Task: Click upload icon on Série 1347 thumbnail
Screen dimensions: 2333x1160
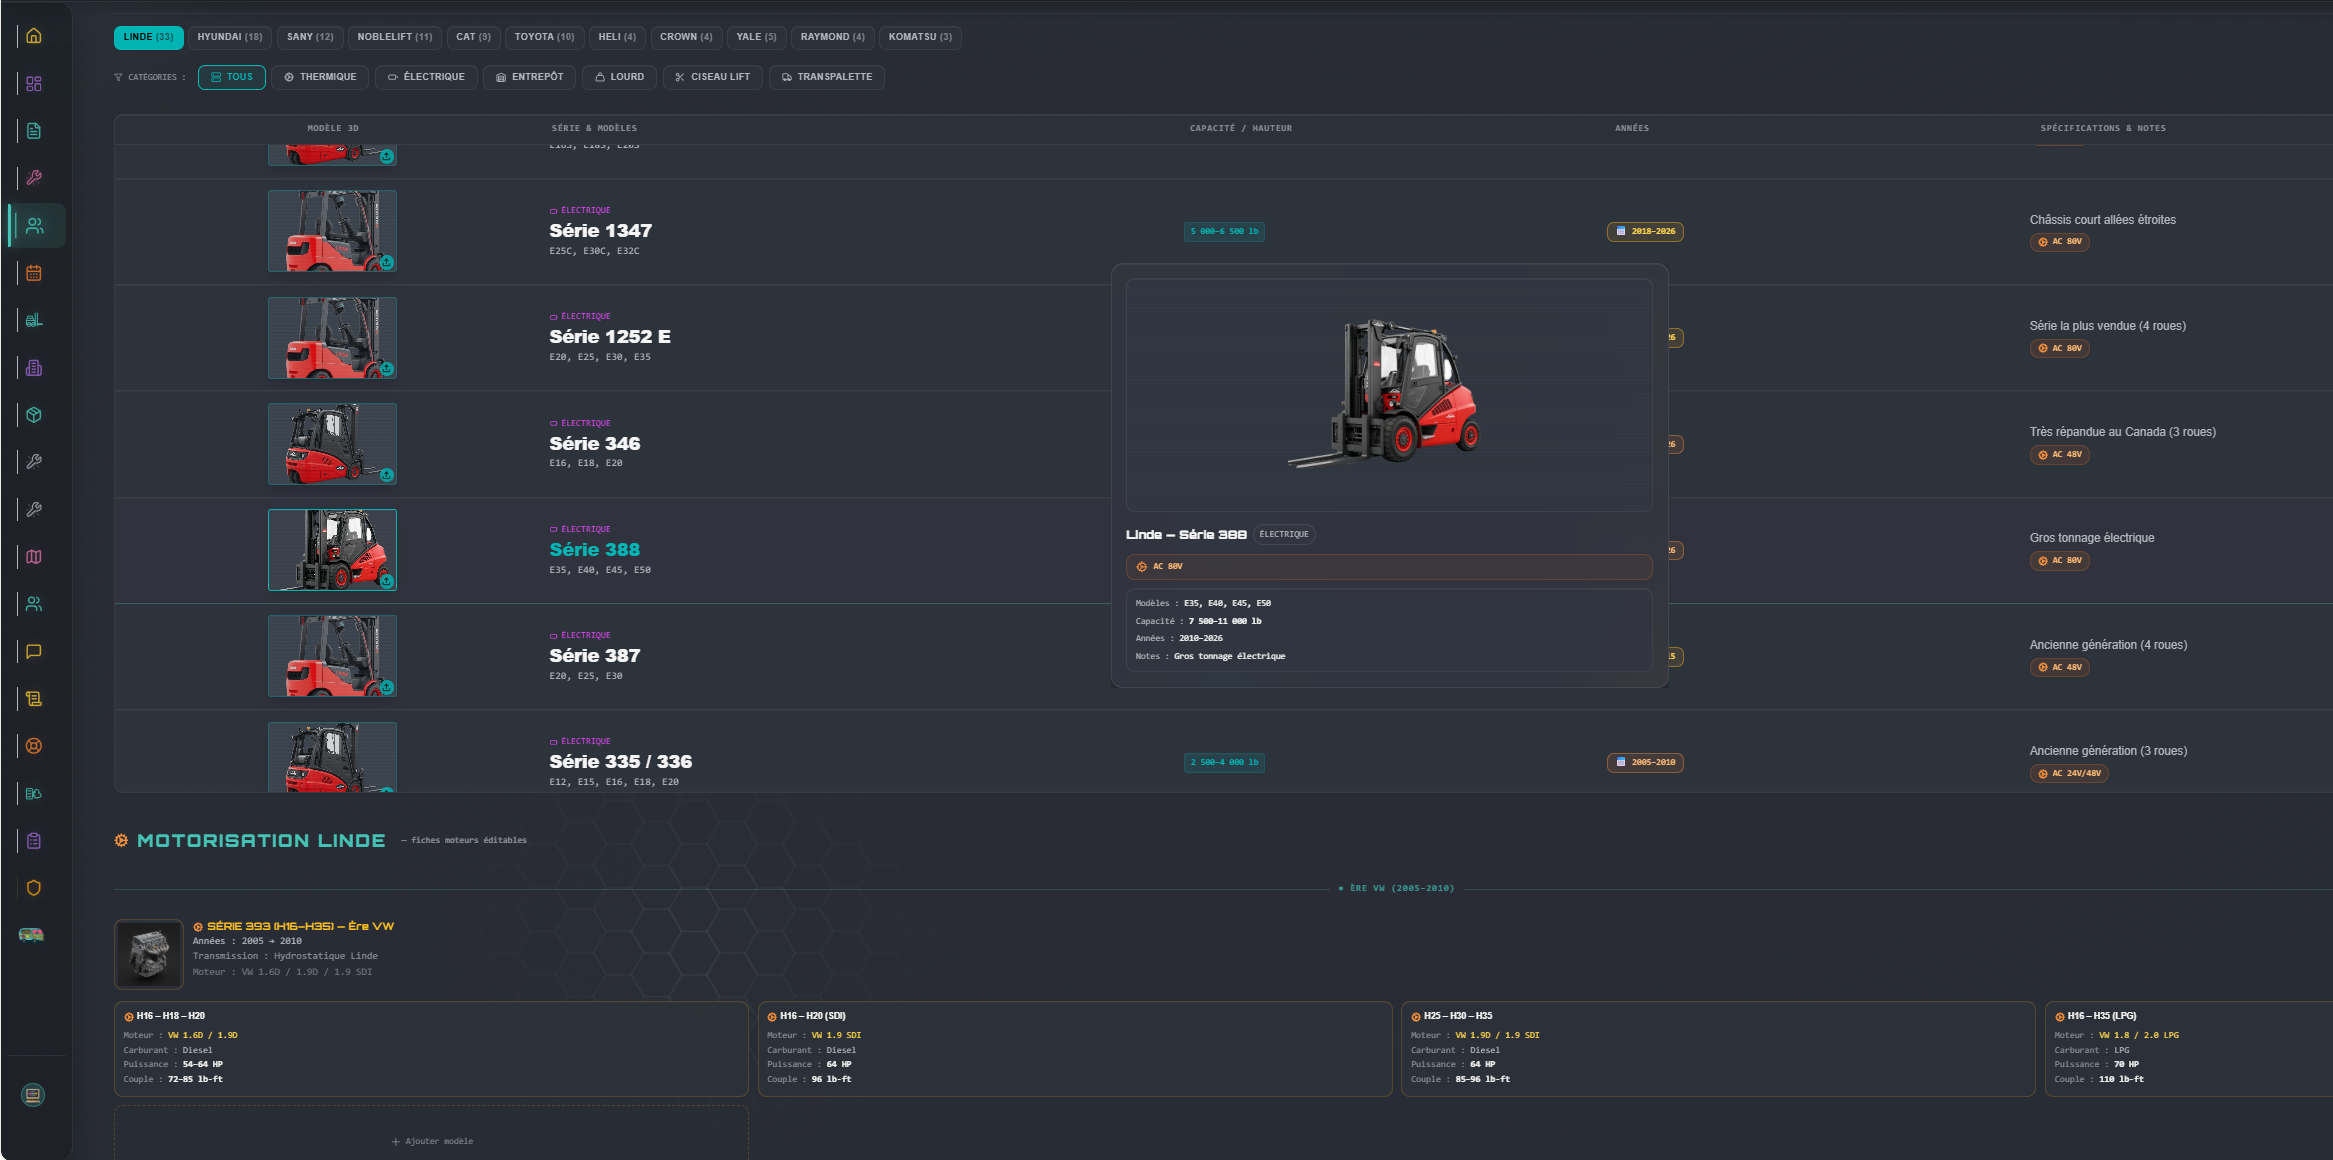Action: [x=386, y=262]
